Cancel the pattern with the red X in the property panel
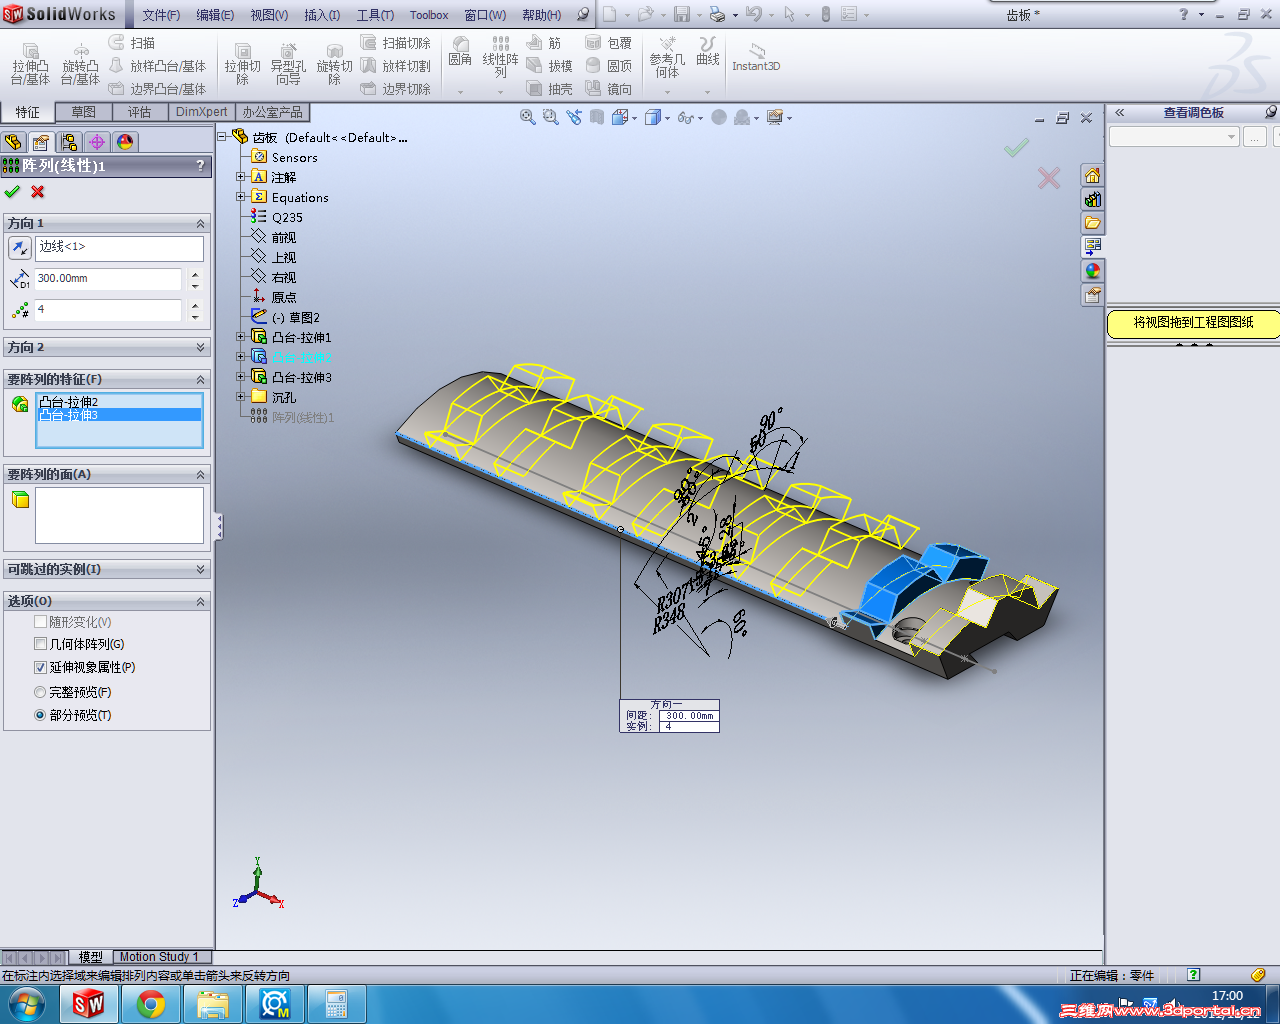The height and width of the screenshot is (1024, 1280). coord(38,192)
